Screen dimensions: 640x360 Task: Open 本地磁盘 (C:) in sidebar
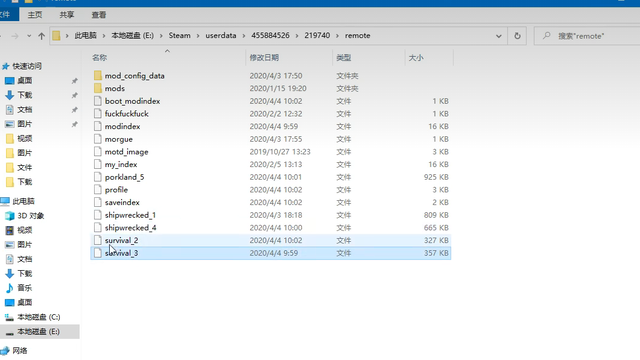(x=38, y=317)
